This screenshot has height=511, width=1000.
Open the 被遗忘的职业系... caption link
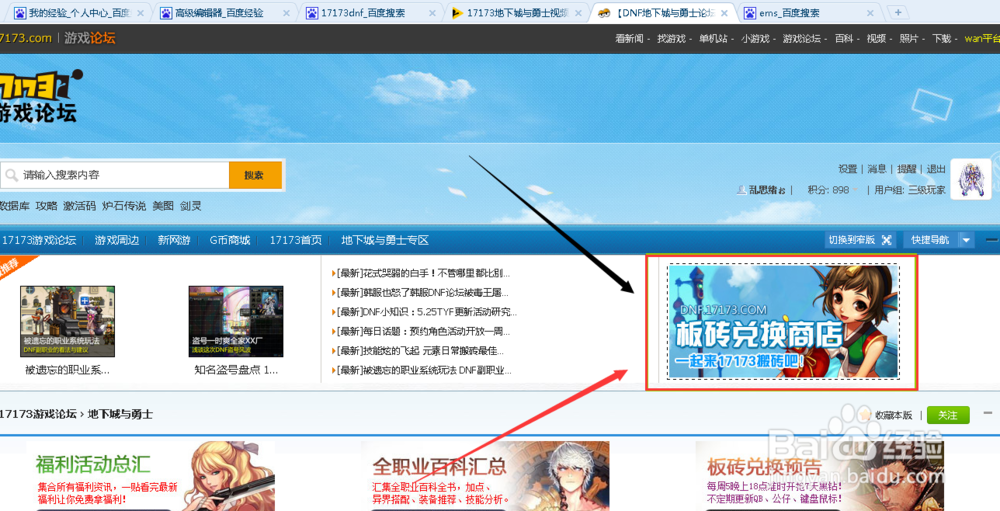pos(67,369)
